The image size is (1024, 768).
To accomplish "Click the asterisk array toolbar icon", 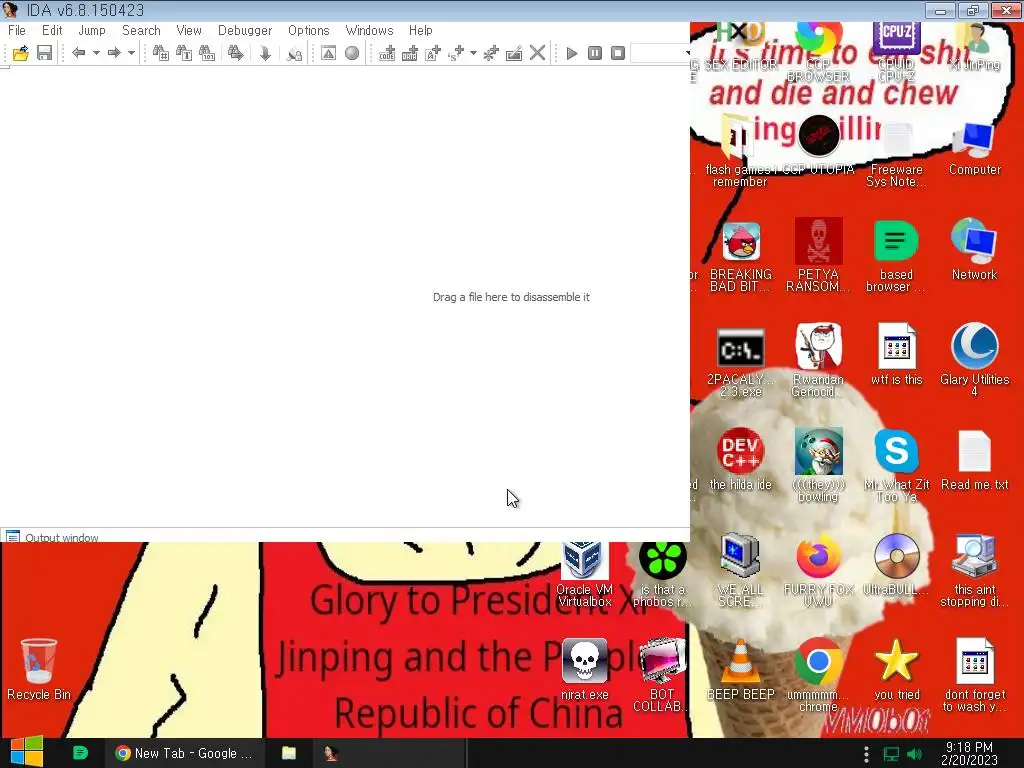I will coord(491,53).
